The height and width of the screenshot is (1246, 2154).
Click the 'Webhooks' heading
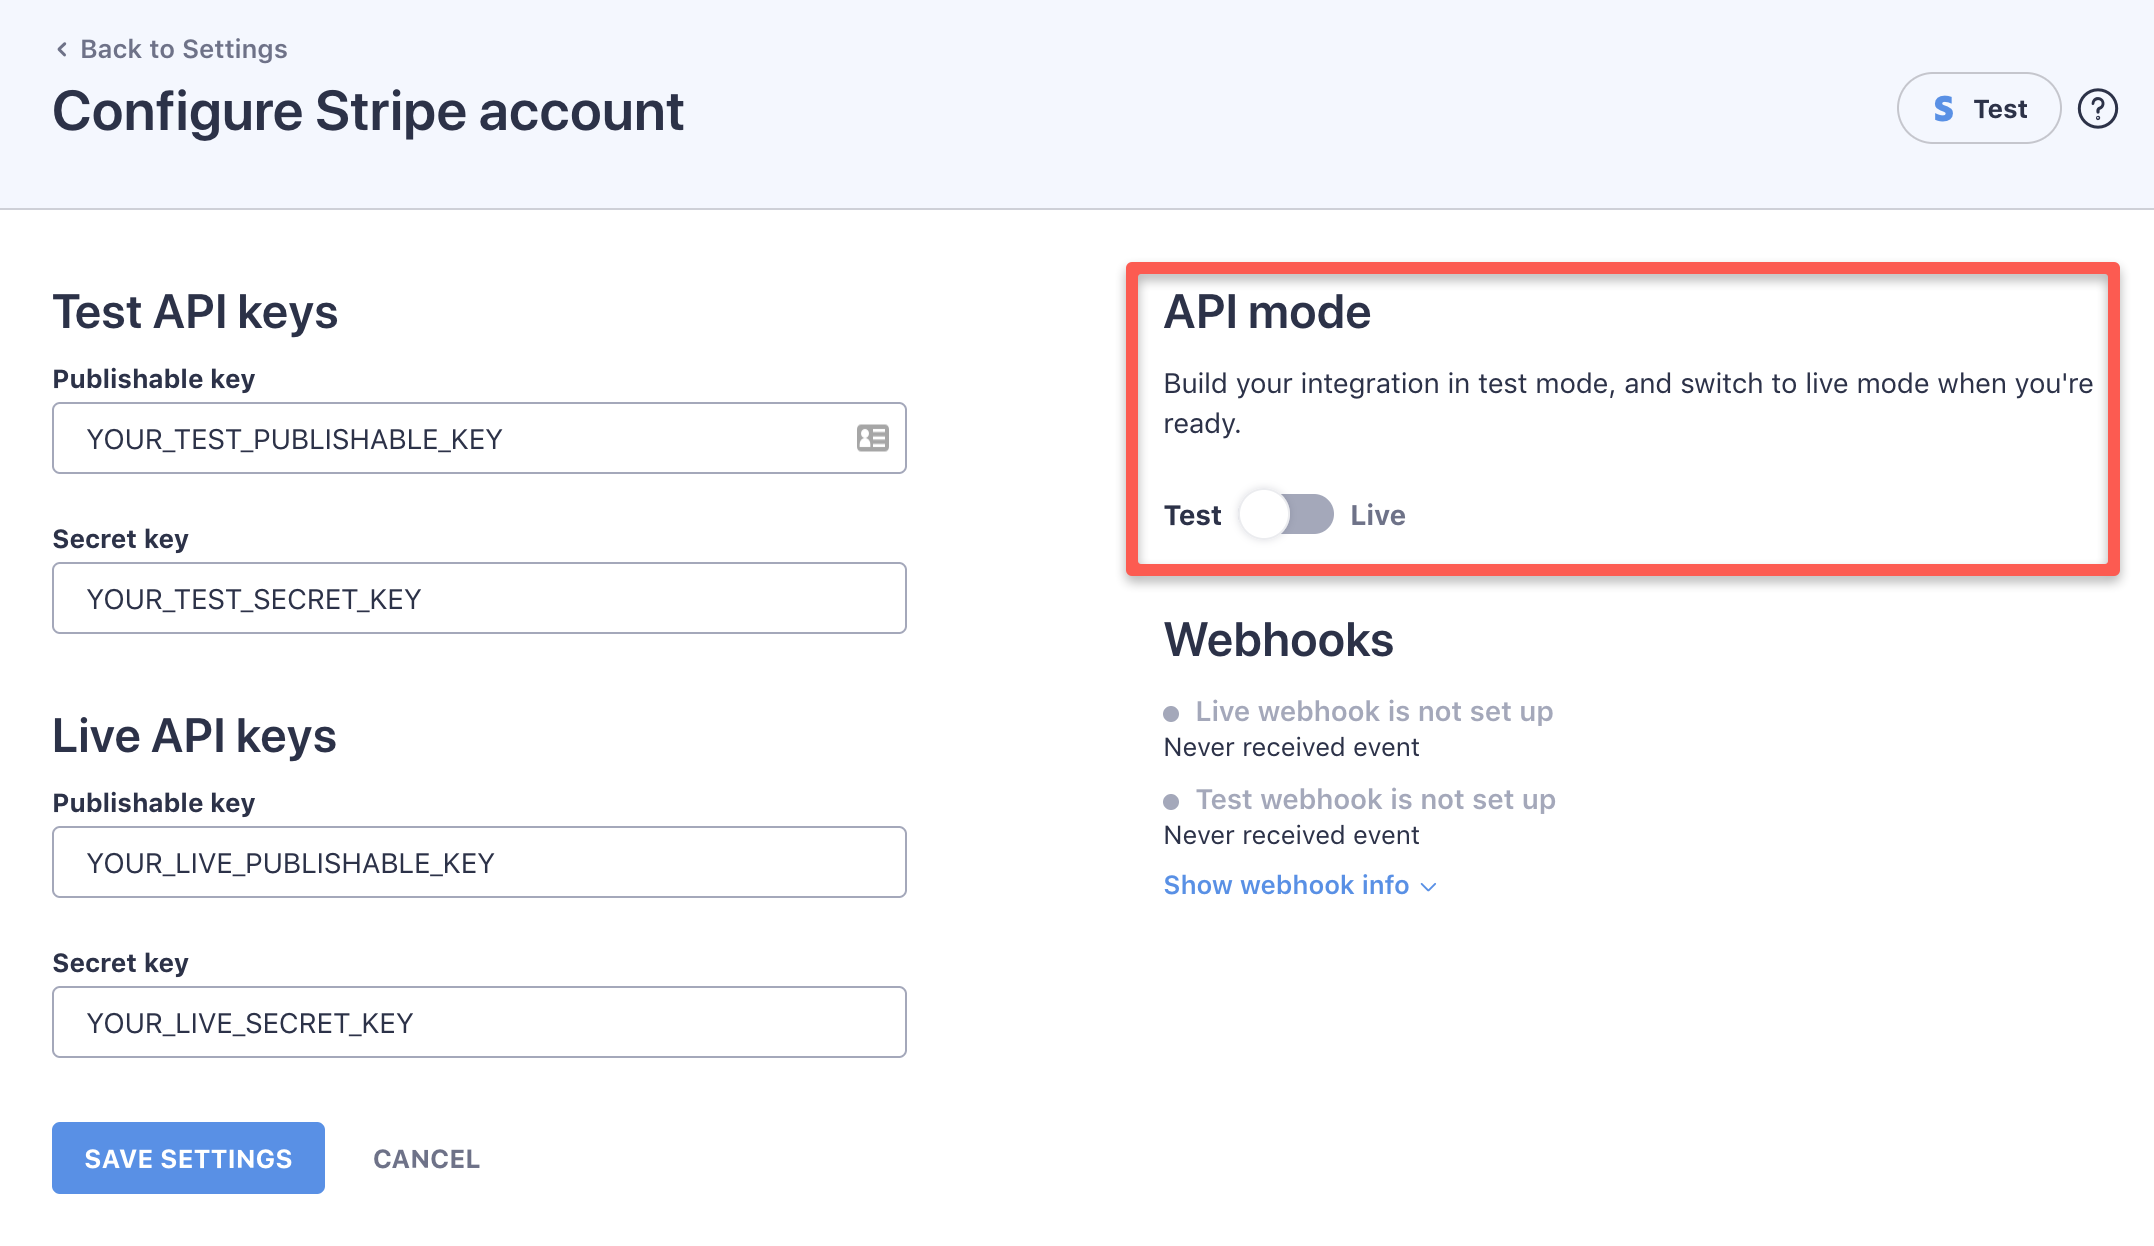1278,639
